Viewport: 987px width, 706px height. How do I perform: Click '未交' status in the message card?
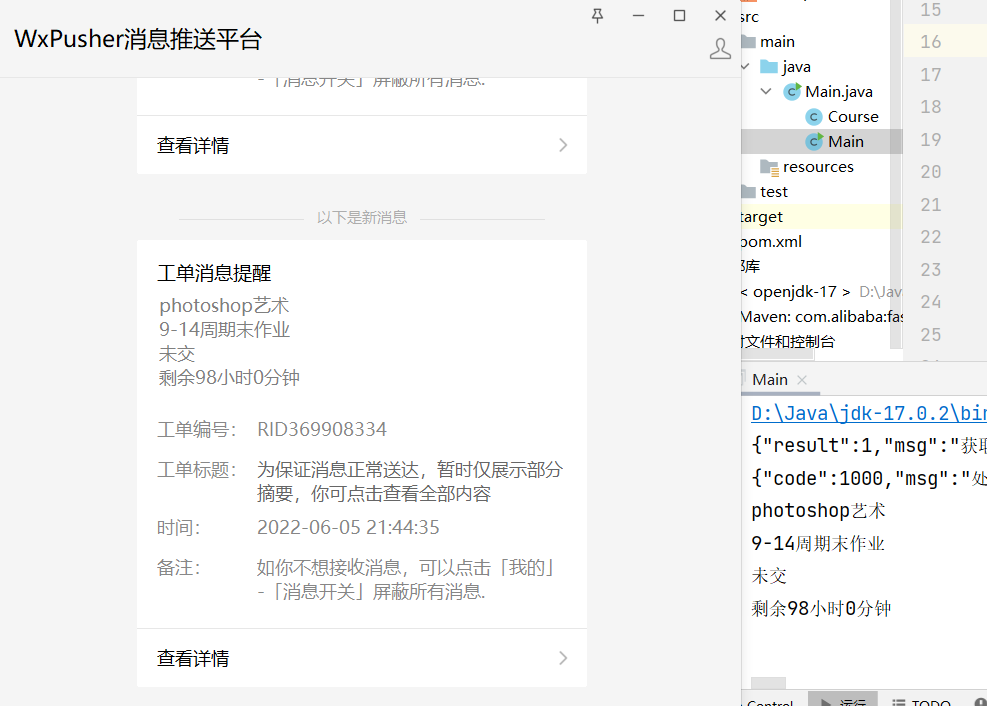click(x=177, y=354)
